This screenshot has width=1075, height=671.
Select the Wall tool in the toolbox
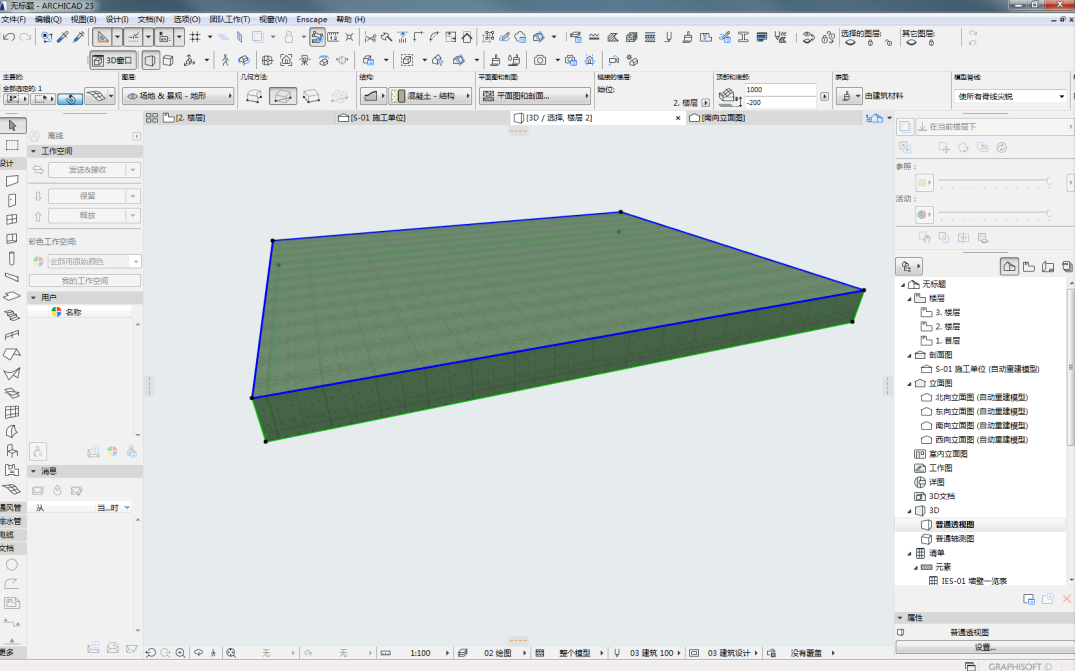tap(12, 181)
